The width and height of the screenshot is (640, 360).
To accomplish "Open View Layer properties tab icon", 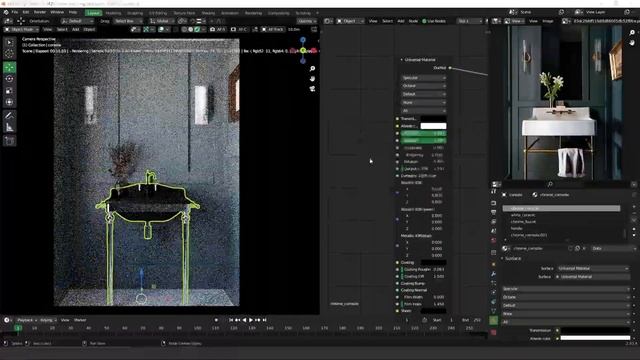I will pyautogui.click(x=493, y=222).
